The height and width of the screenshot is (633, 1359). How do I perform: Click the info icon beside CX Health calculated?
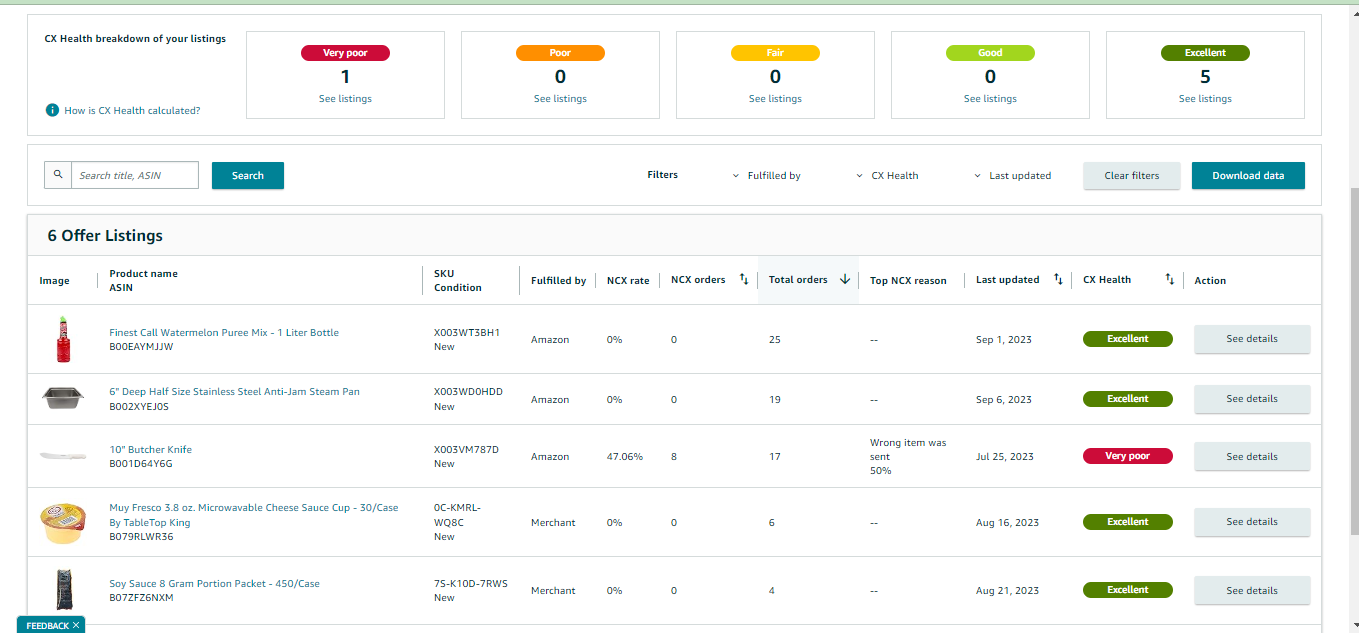coord(52,110)
